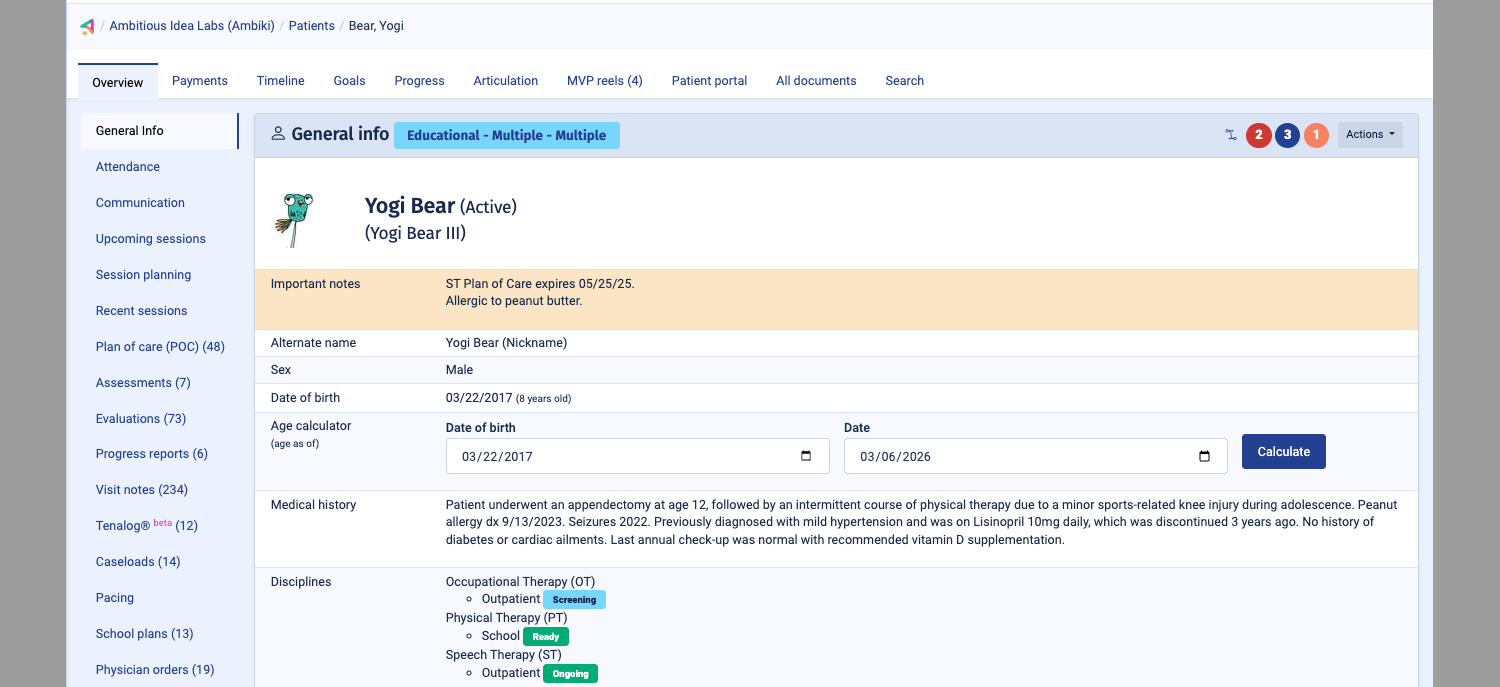Go to Patients via the breadcrumb link

tap(311, 26)
